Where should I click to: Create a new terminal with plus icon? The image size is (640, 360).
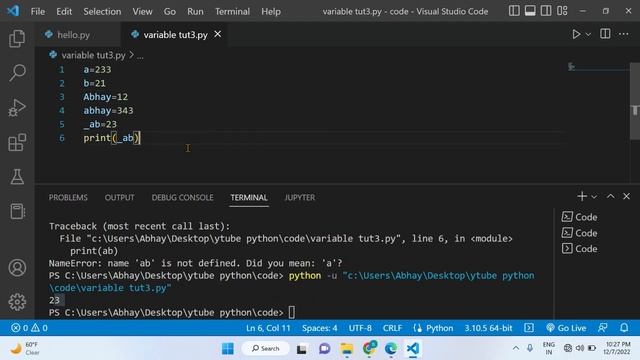tap(582, 196)
